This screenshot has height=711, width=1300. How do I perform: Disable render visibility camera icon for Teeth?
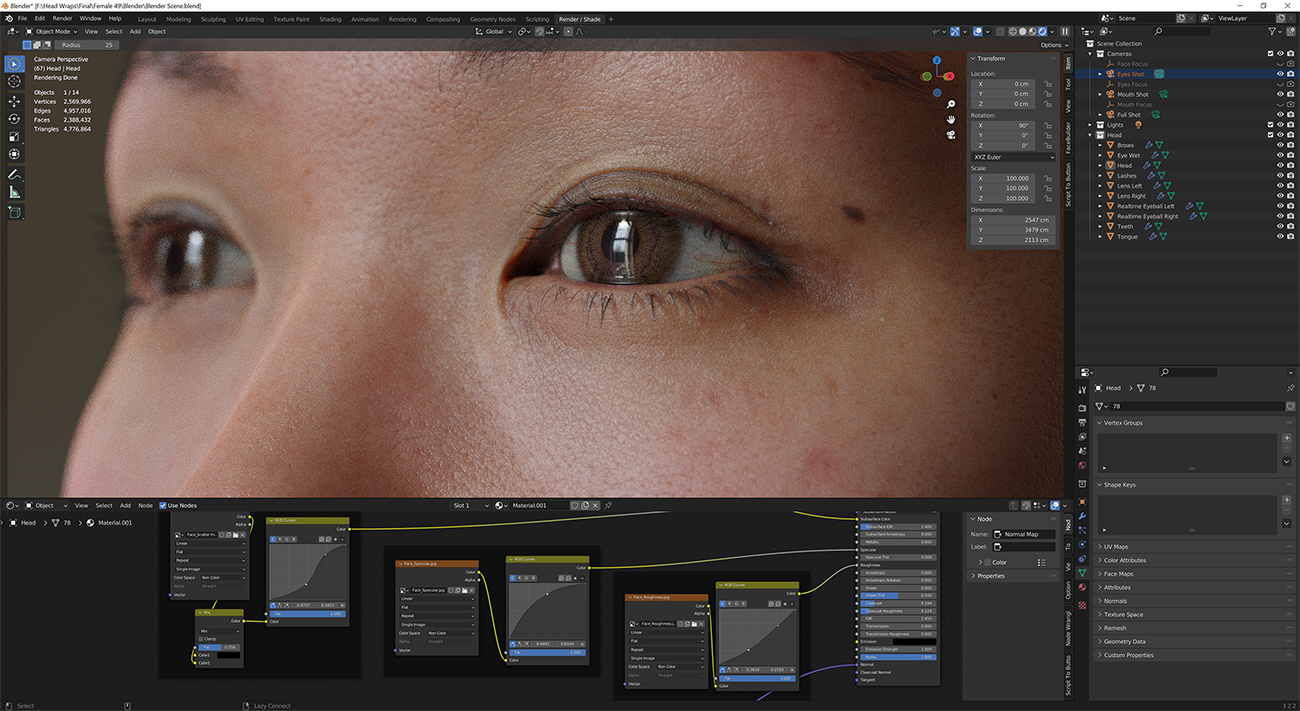pyautogui.click(x=1291, y=226)
